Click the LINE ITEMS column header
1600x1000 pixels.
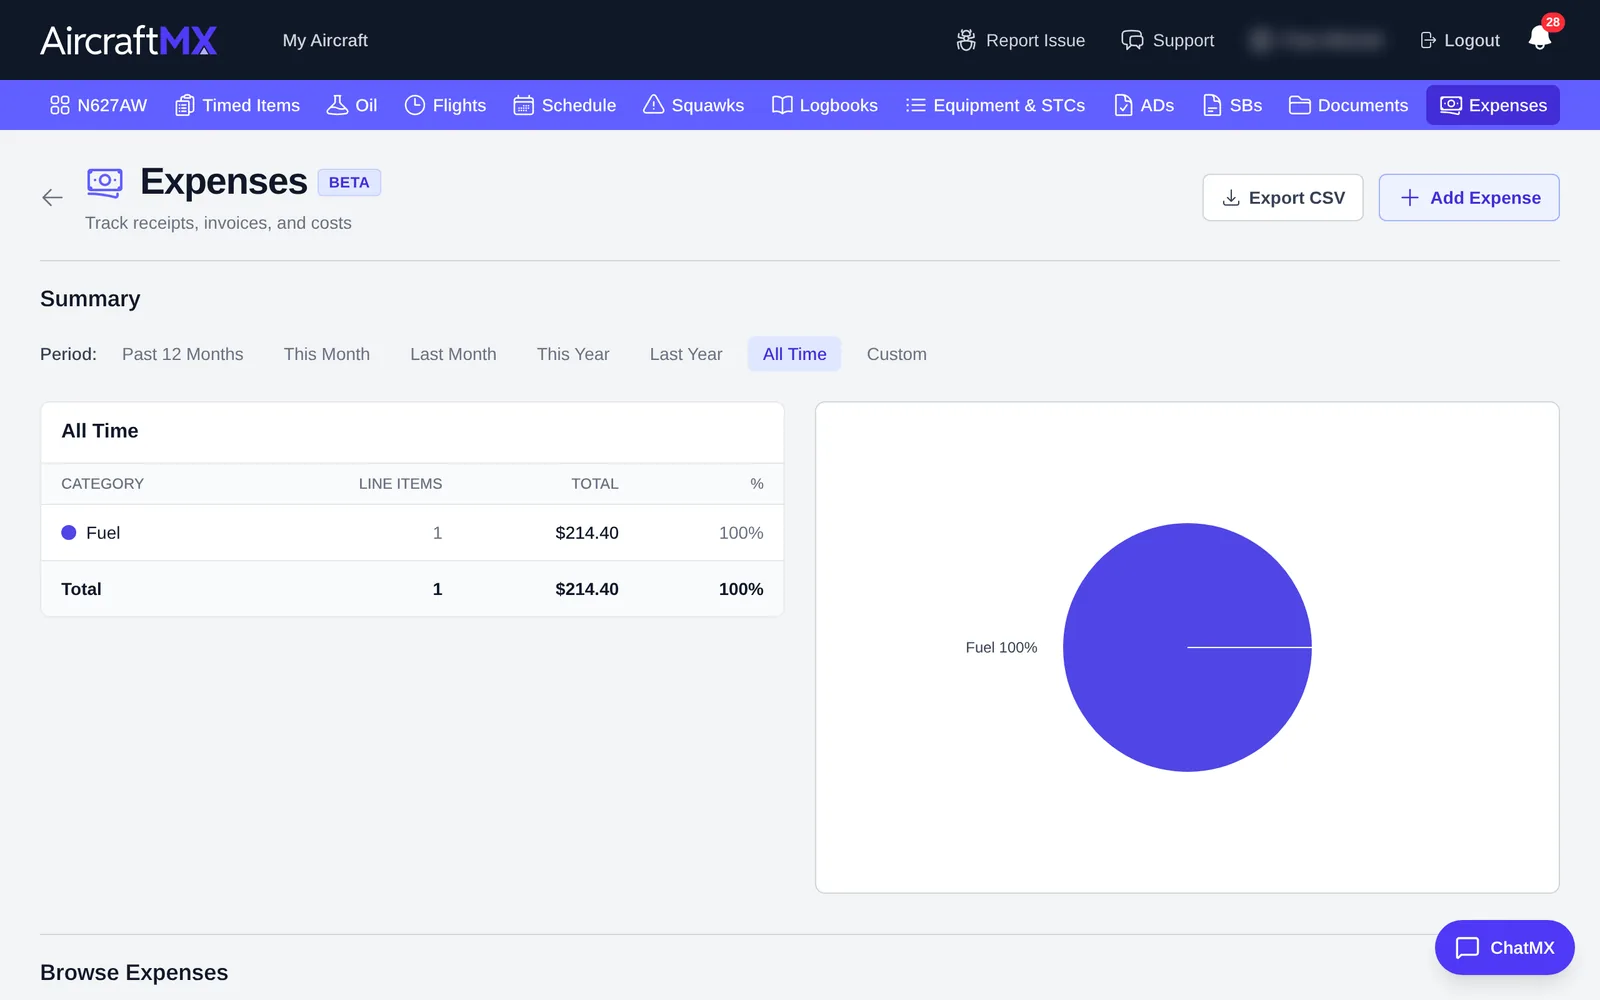point(400,484)
